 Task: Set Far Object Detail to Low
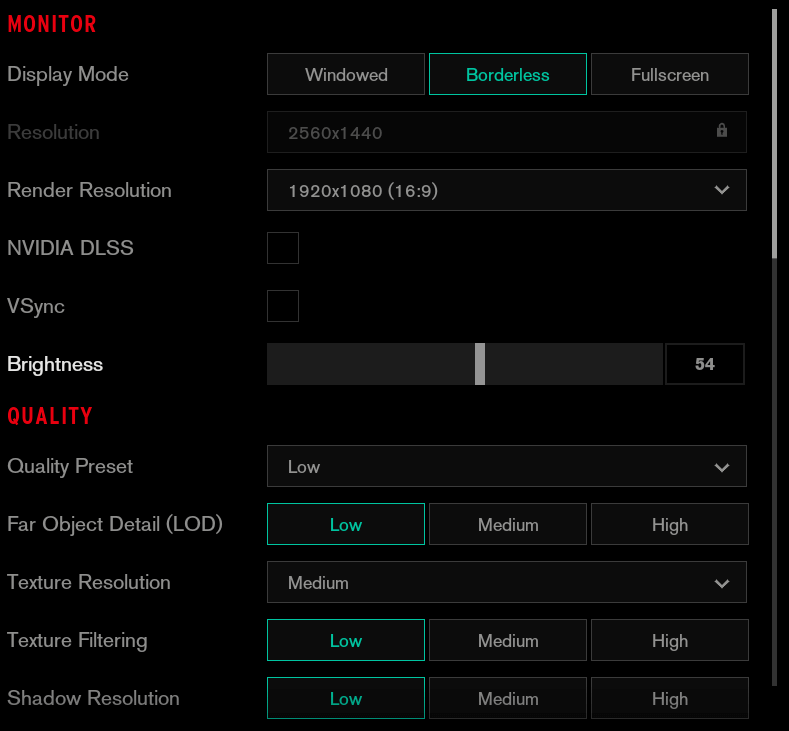(346, 524)
